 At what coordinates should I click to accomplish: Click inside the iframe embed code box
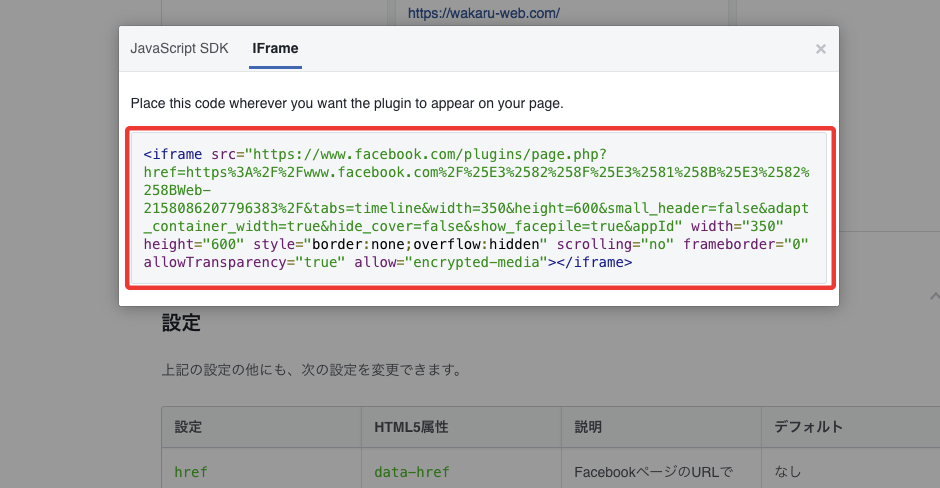480,208
